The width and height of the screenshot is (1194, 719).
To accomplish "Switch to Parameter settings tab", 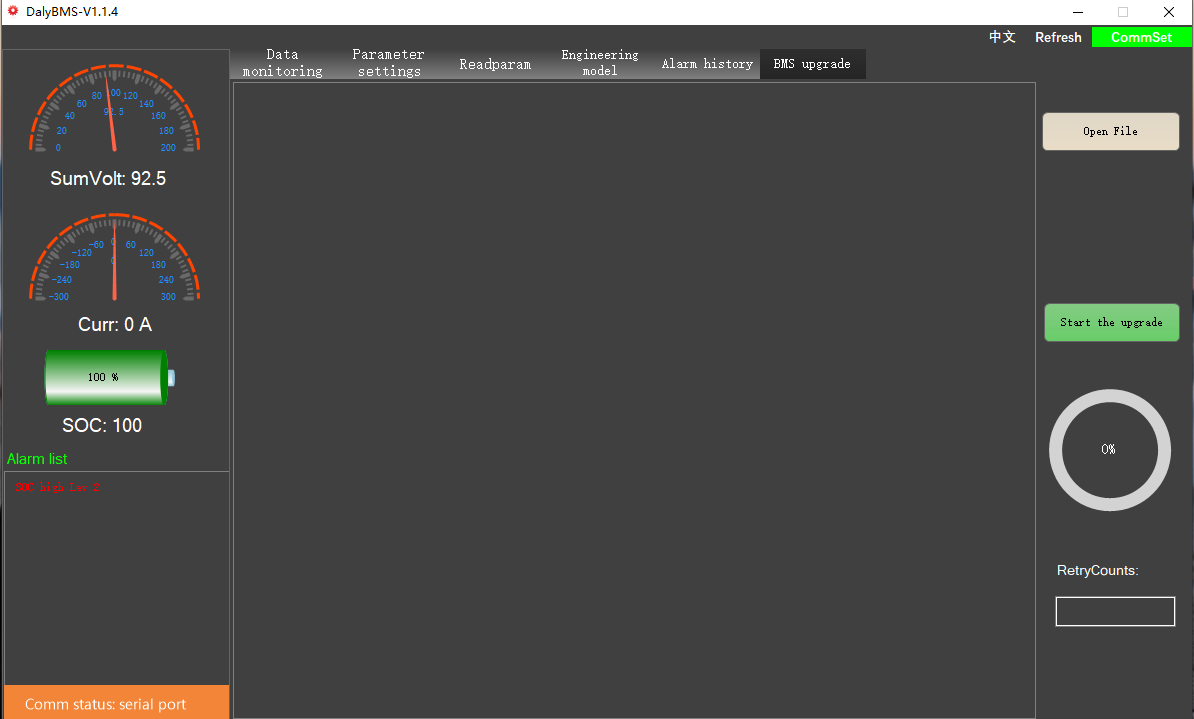I will 389,63.
